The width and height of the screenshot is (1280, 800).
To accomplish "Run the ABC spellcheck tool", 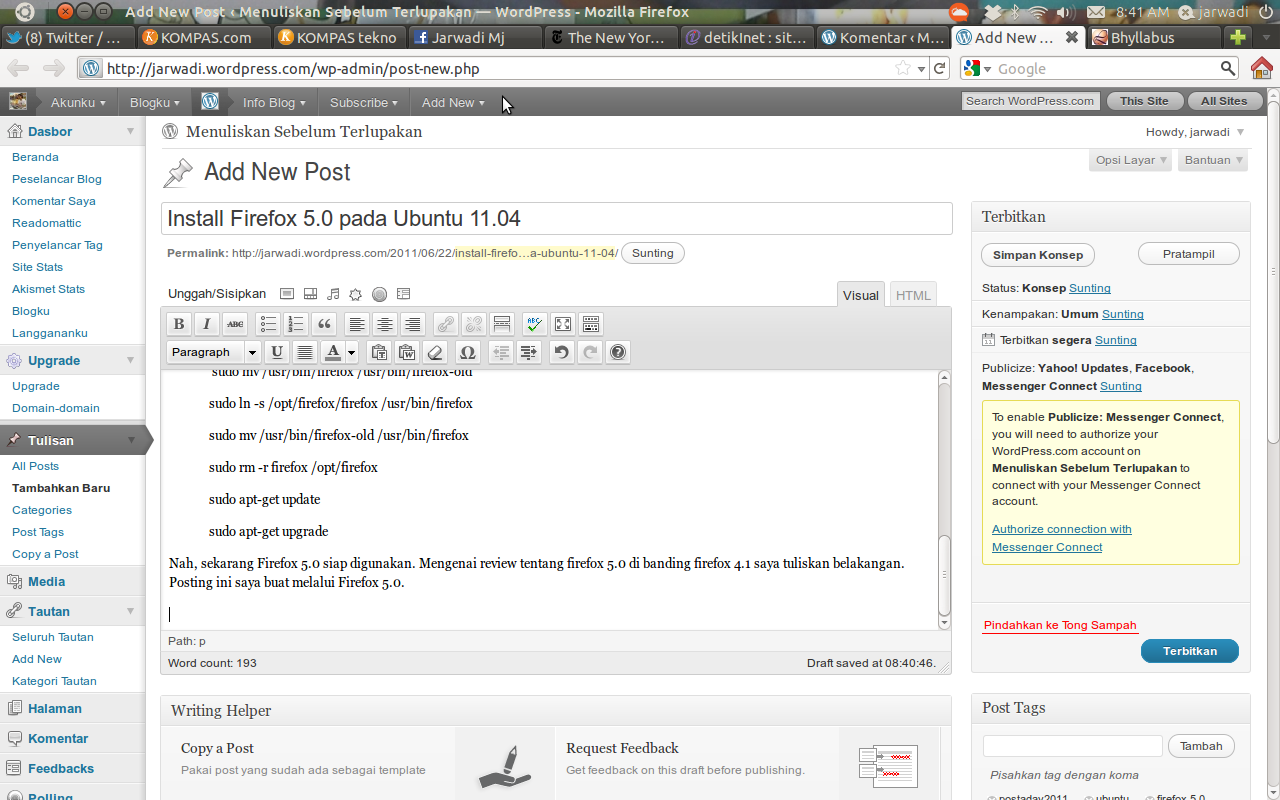I will (x=534, y=324).
